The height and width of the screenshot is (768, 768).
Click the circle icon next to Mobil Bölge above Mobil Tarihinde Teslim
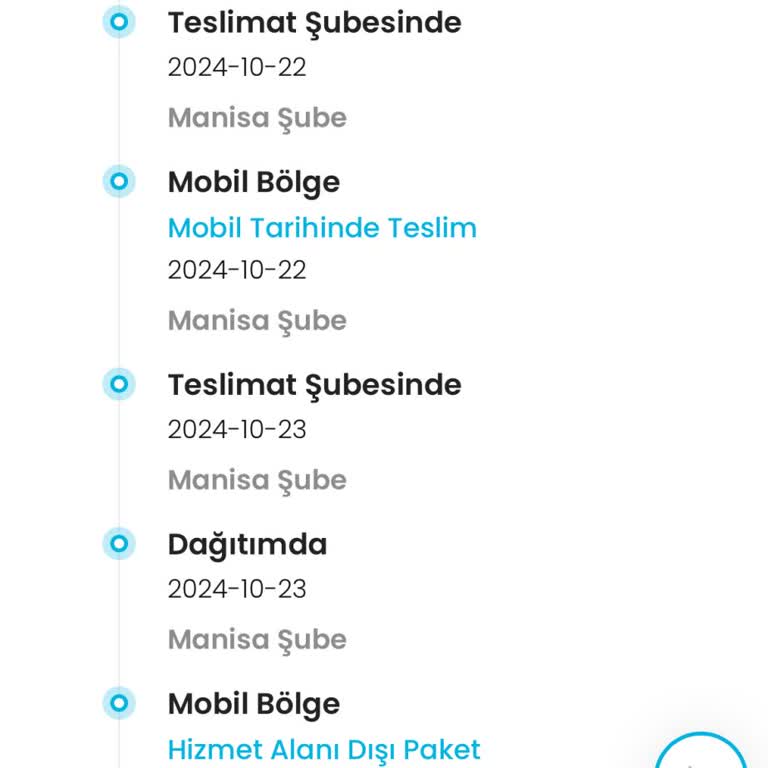tap(119, 181)
